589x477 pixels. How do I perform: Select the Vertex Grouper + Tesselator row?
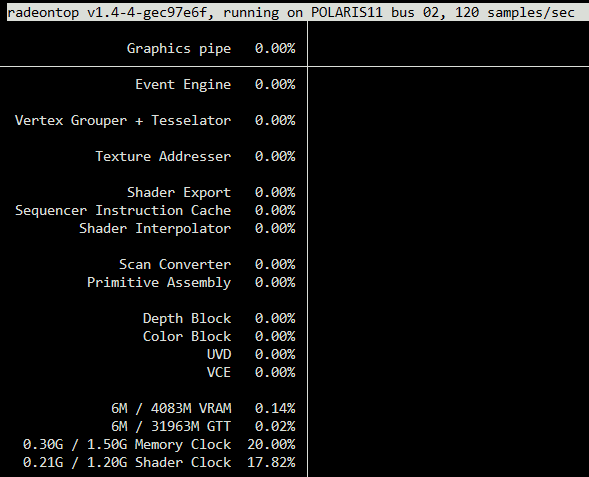coord(155,121)
